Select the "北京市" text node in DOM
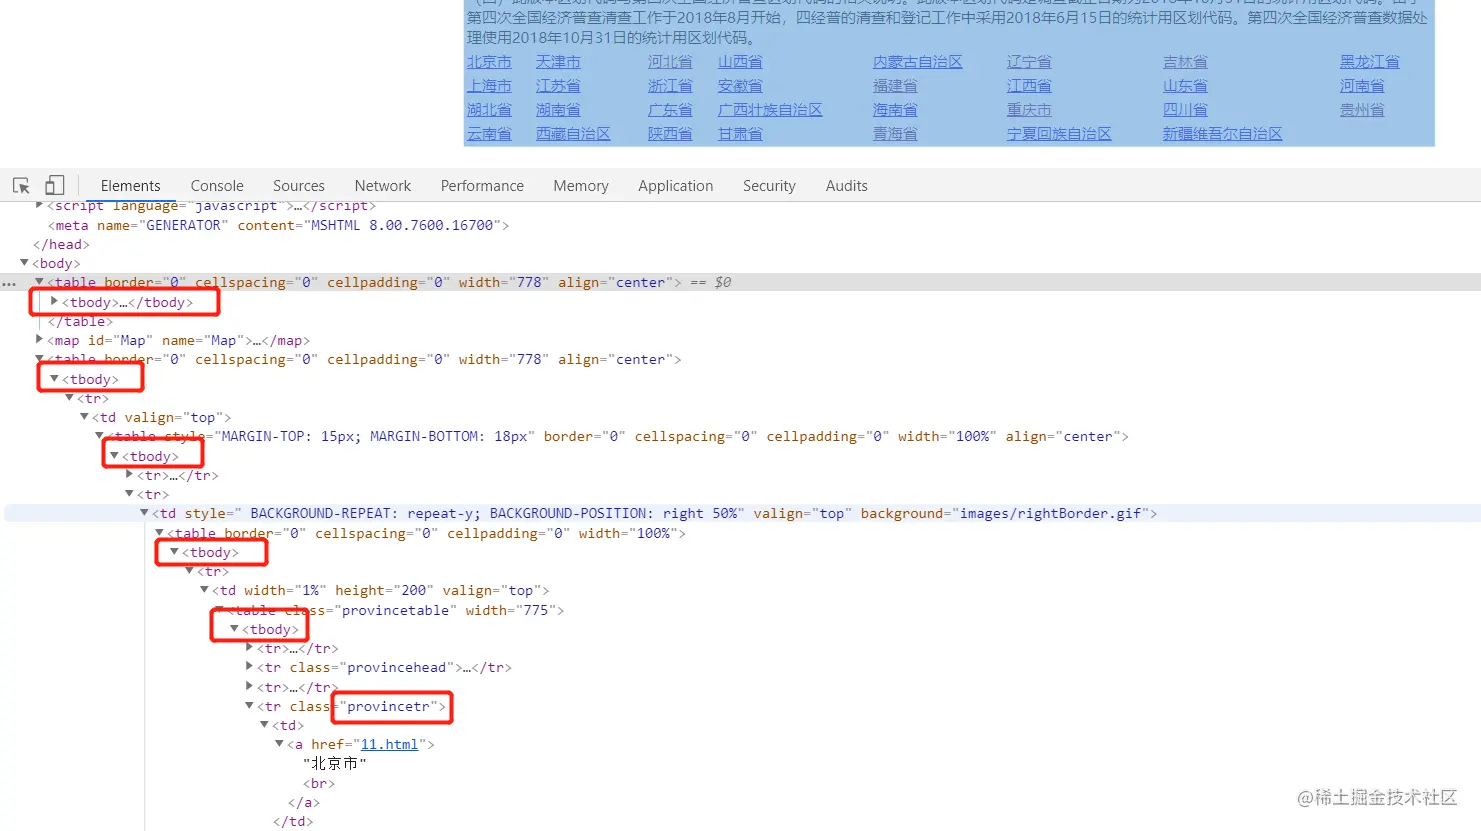Image resolution: width=1481 pixels, height=831 pixels. tap(335, 763)
